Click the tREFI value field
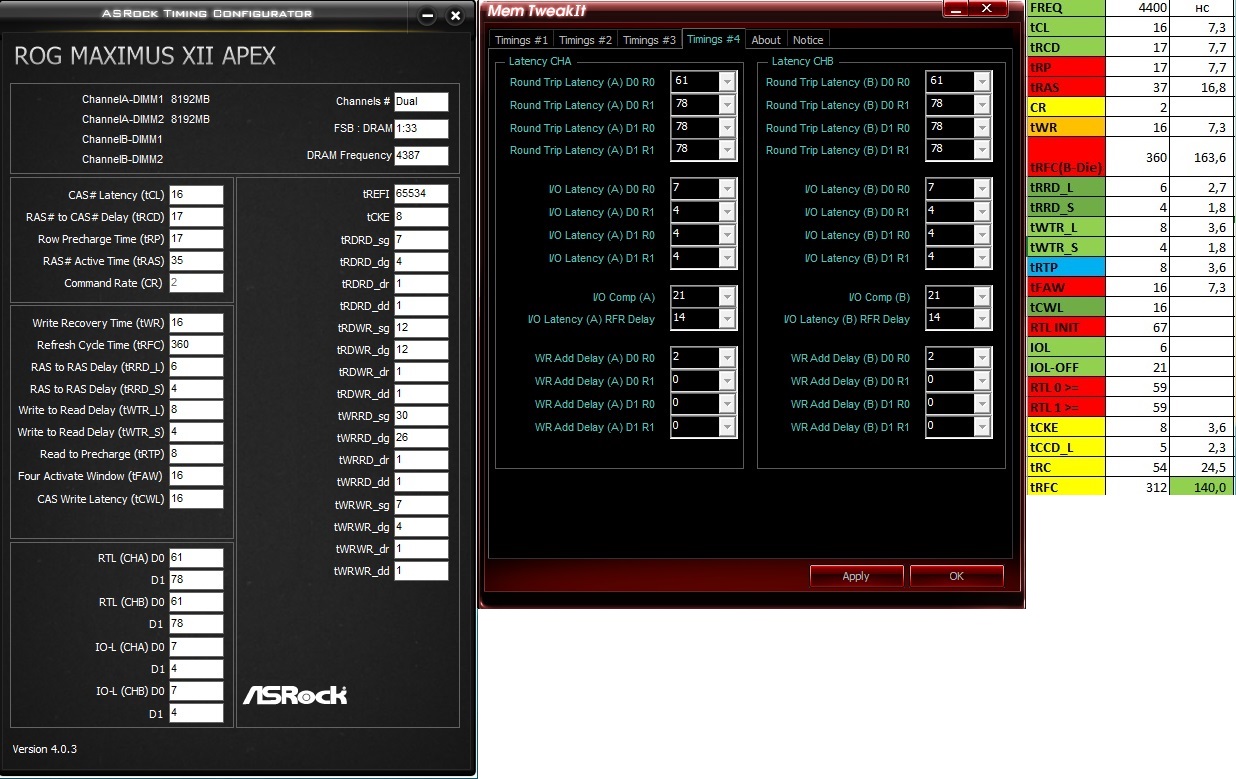Image resolution: width=1236 pixels, height=779 pixels. coord(421,194)
